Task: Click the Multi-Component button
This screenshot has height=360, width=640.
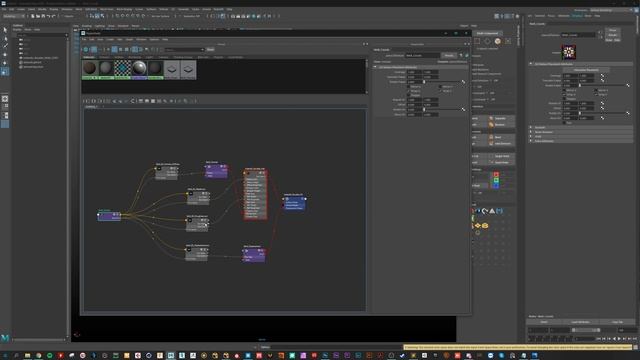Action: coord(488,33)
